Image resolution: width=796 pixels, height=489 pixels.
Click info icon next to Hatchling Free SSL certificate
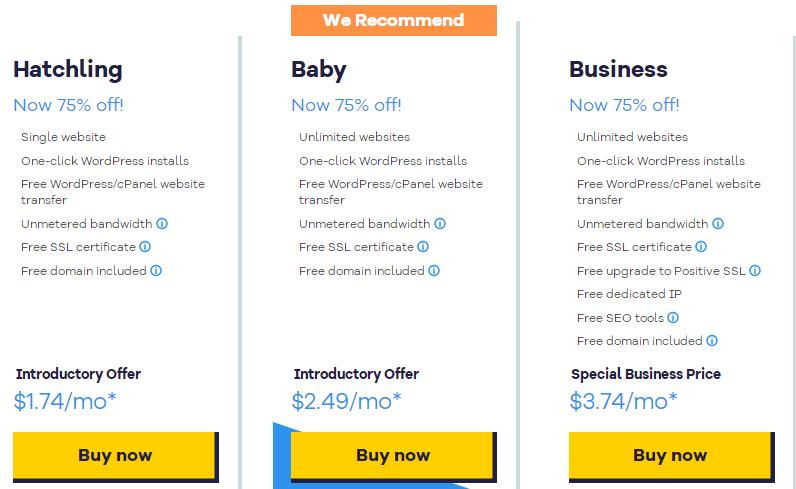[x=145, y=247]
